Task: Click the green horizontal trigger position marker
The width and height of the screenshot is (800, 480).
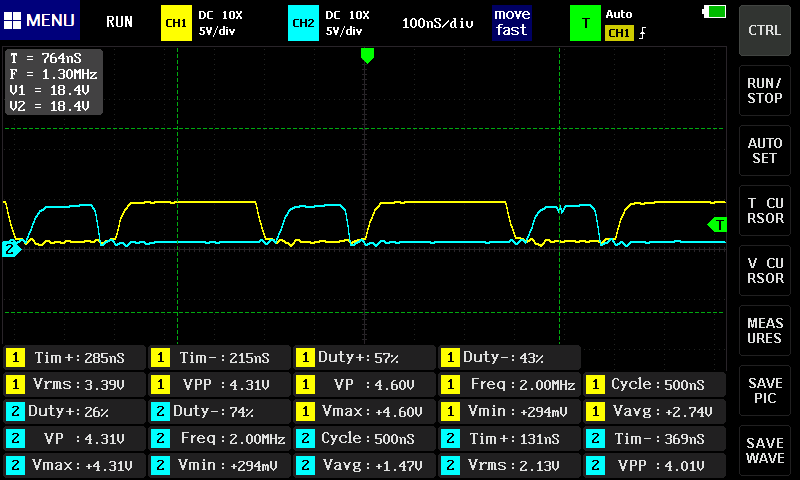Action: pyautogui.click(x=367, y=55)
